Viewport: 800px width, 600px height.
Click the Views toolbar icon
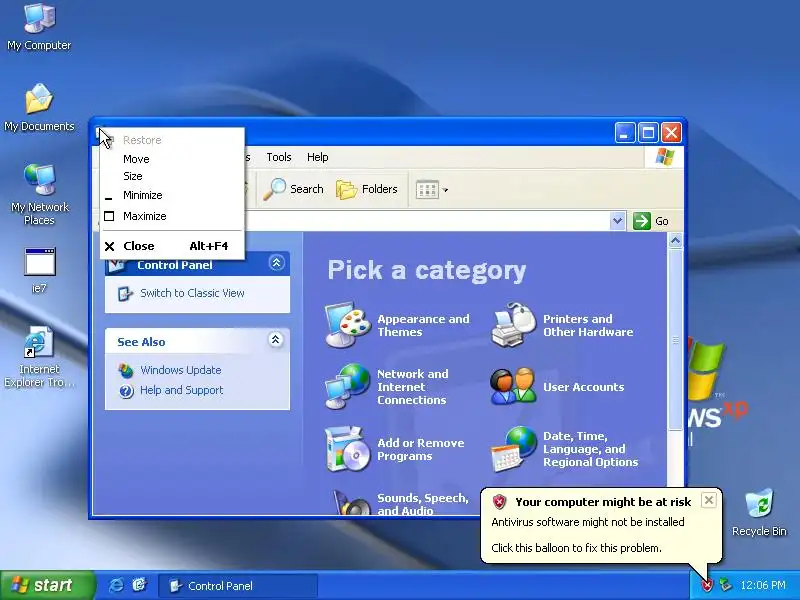point(427,190)
